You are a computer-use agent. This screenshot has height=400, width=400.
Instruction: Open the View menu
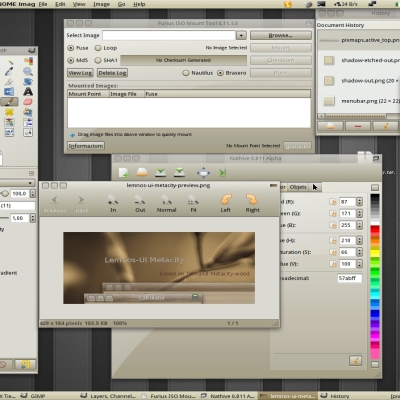click(79, 4)
